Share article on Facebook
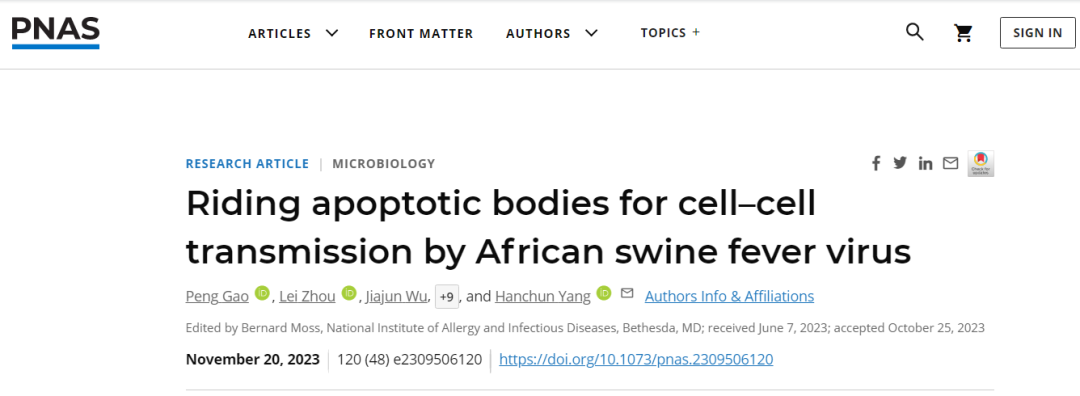 pos(876,163)
